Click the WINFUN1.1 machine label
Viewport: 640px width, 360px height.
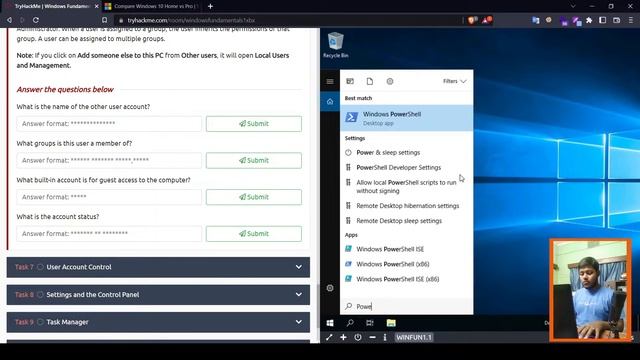[414, 337]
